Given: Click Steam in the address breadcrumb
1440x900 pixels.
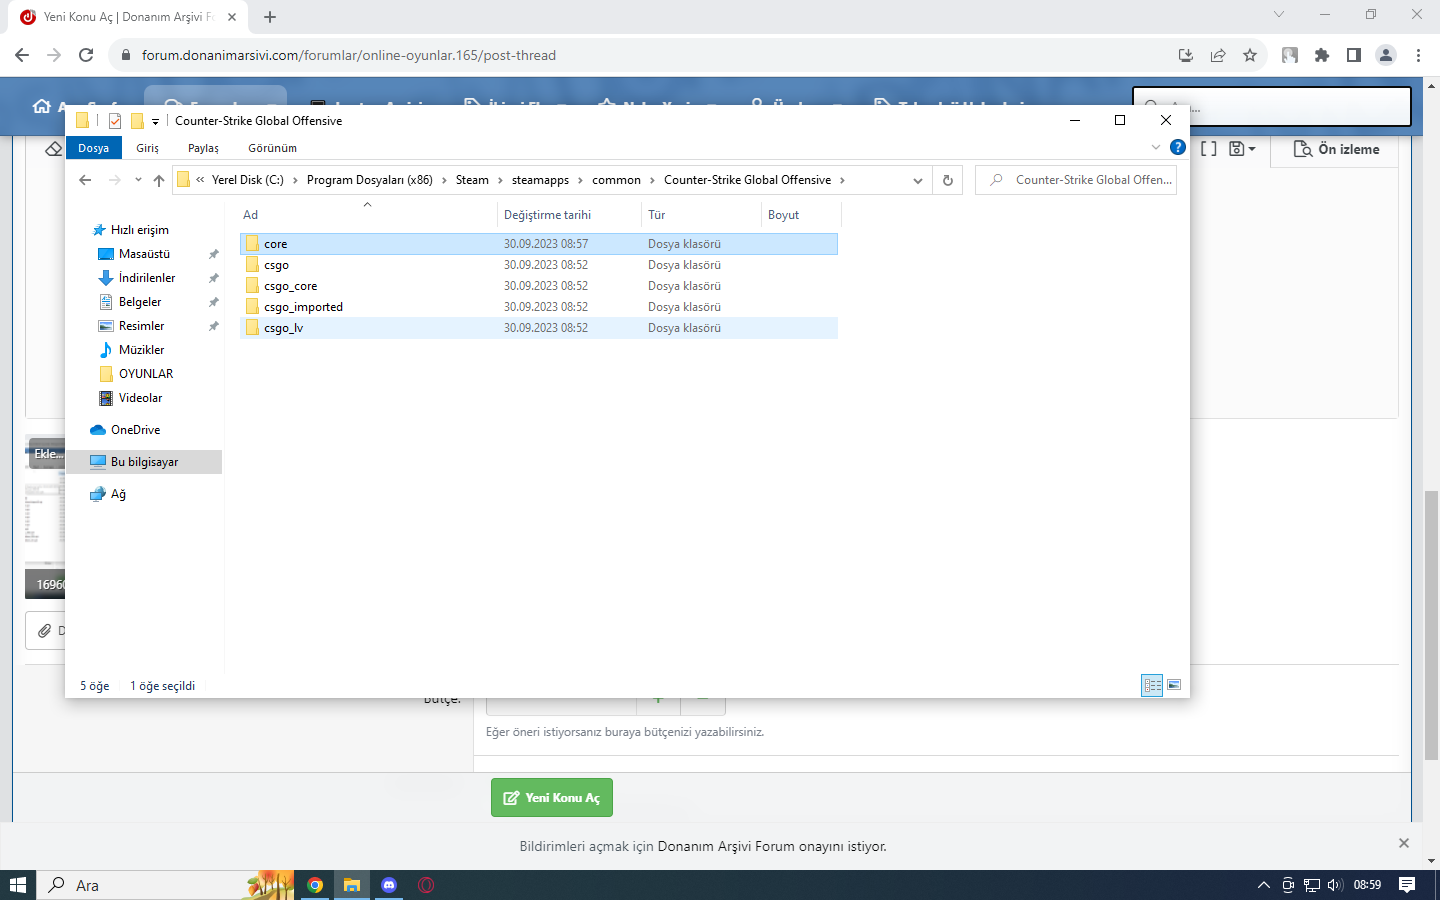Looking at the screenshot, I should click(x=472, y=180).
